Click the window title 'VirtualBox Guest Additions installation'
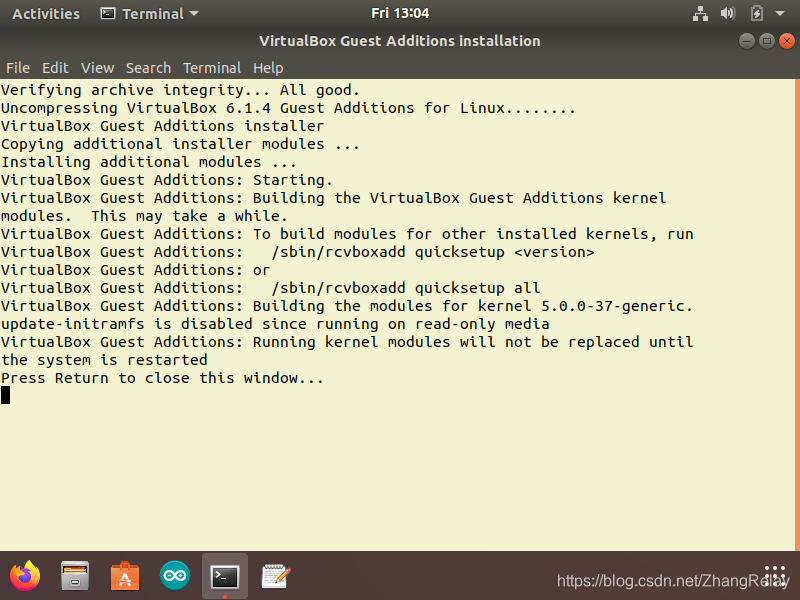800x600 pixels. tap(399, 41)
